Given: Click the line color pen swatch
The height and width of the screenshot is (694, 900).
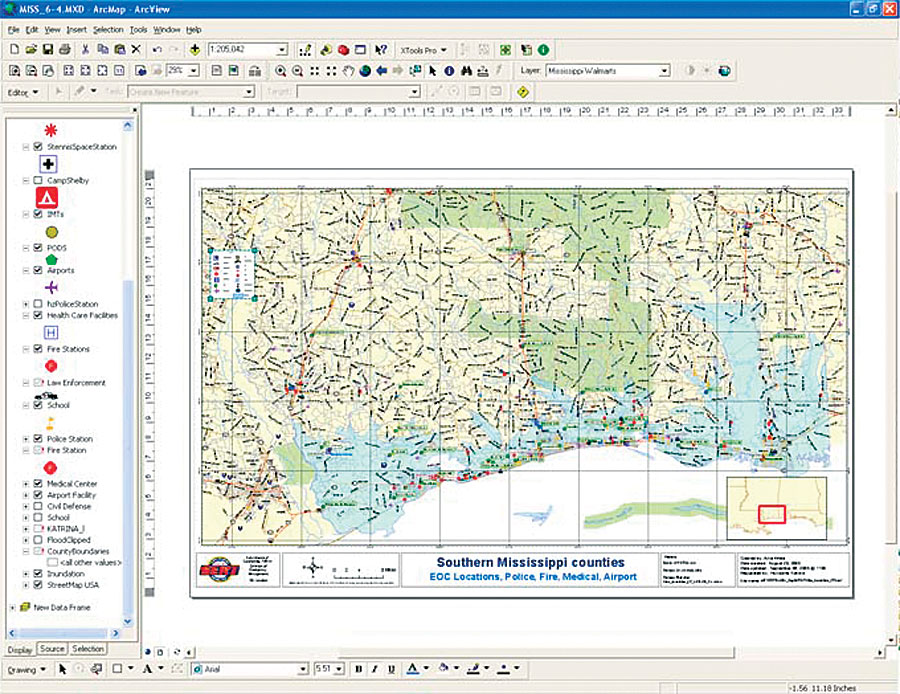Looking at the screenshot, I should click(474, 669).
